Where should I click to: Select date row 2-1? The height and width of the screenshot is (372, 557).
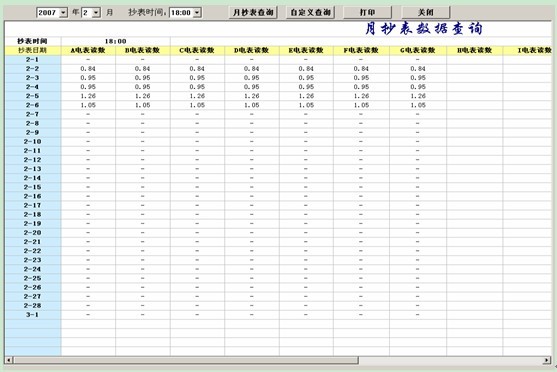(x=33, y=60)
